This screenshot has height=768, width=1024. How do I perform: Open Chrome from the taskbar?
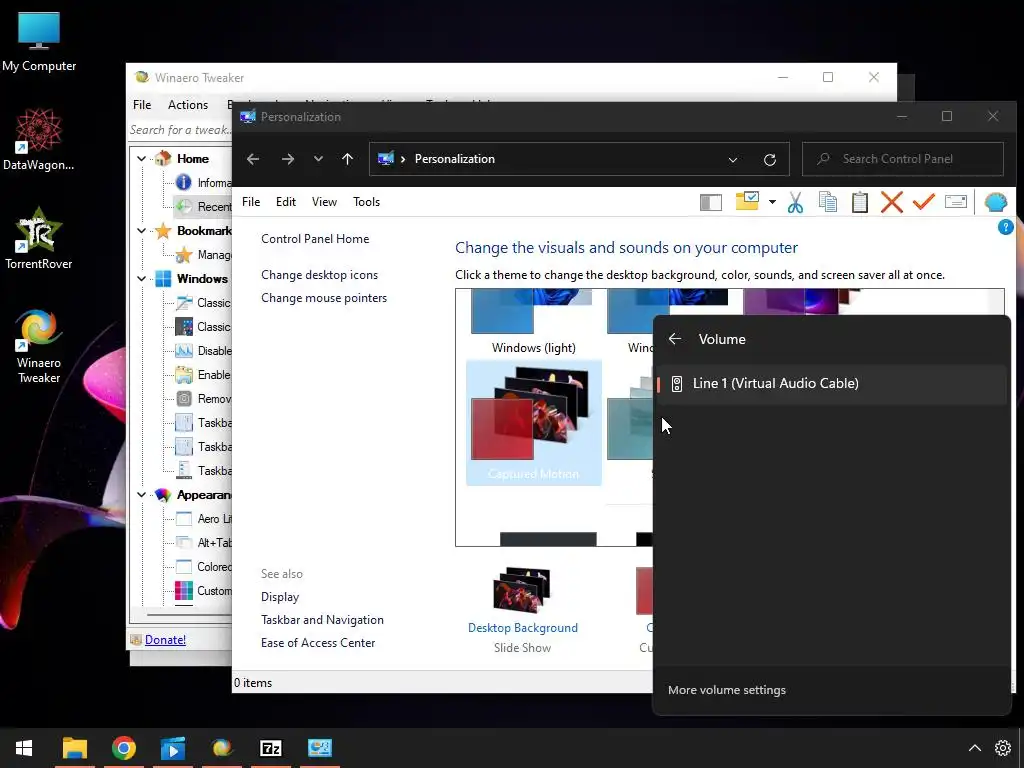pos(123,748)
